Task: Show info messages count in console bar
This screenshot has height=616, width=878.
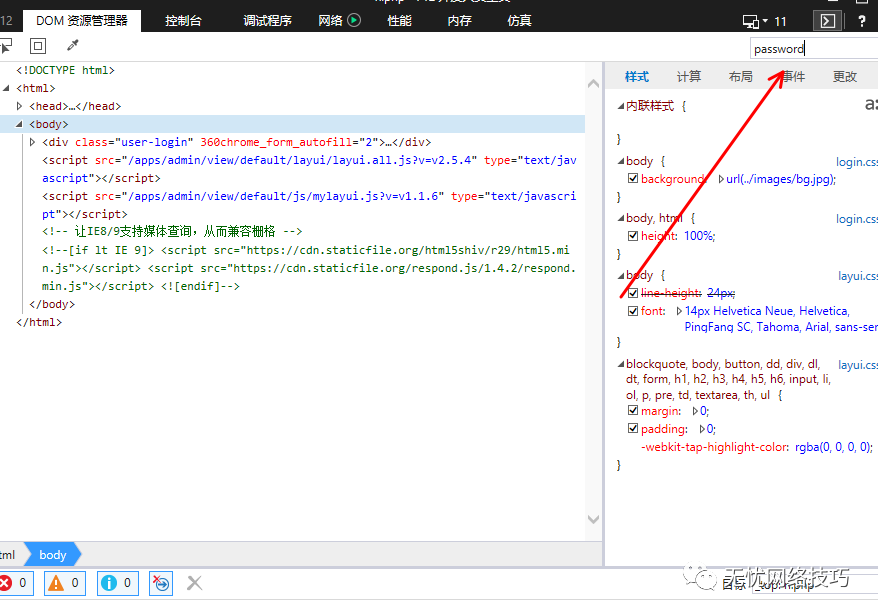Action: pyautogui.click(x=118, y=583)
